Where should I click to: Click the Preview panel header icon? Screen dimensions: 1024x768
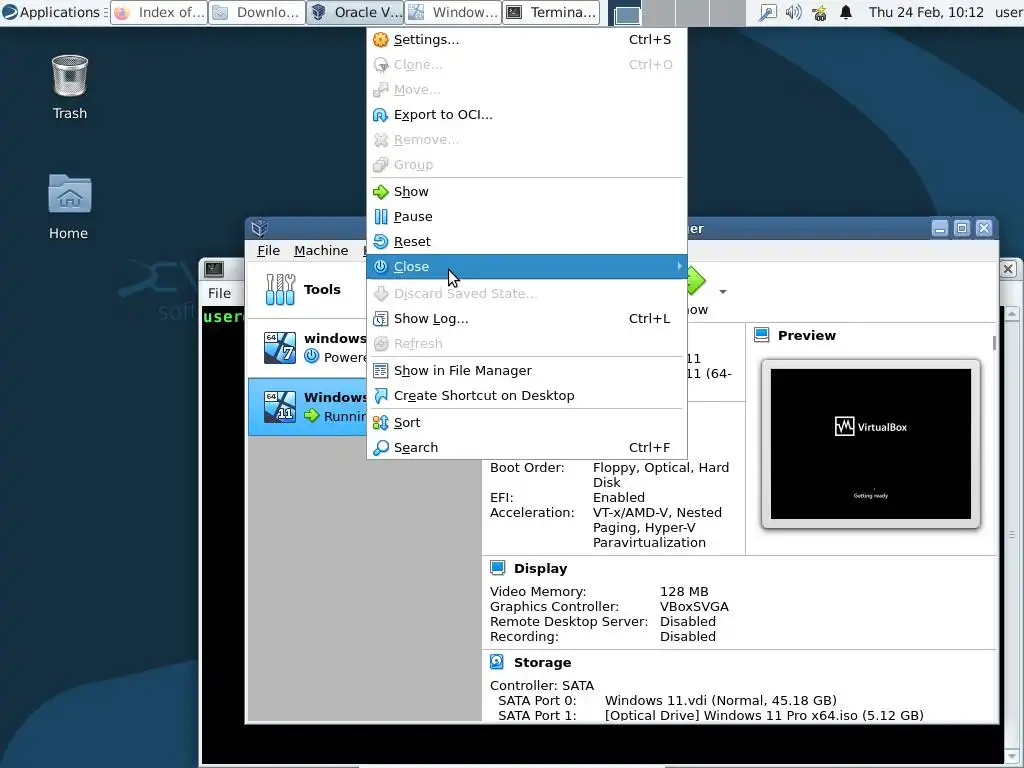[761, 336]
